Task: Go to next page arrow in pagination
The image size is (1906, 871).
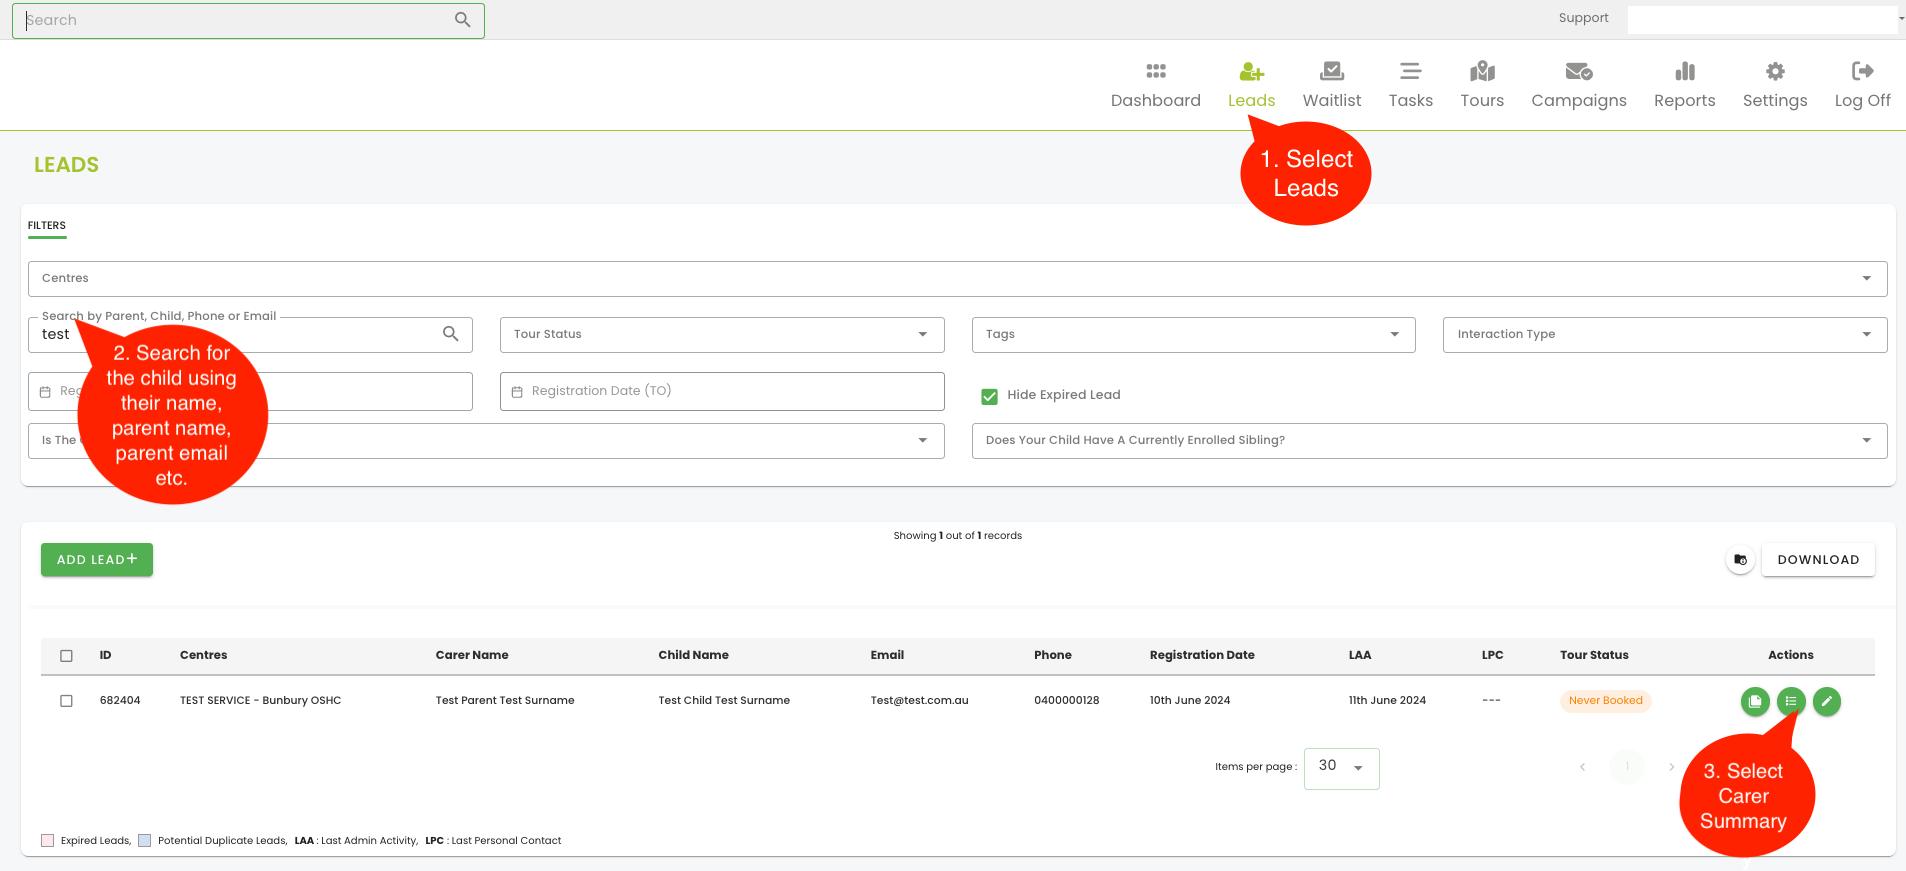Action: (x=1671, y=767)
